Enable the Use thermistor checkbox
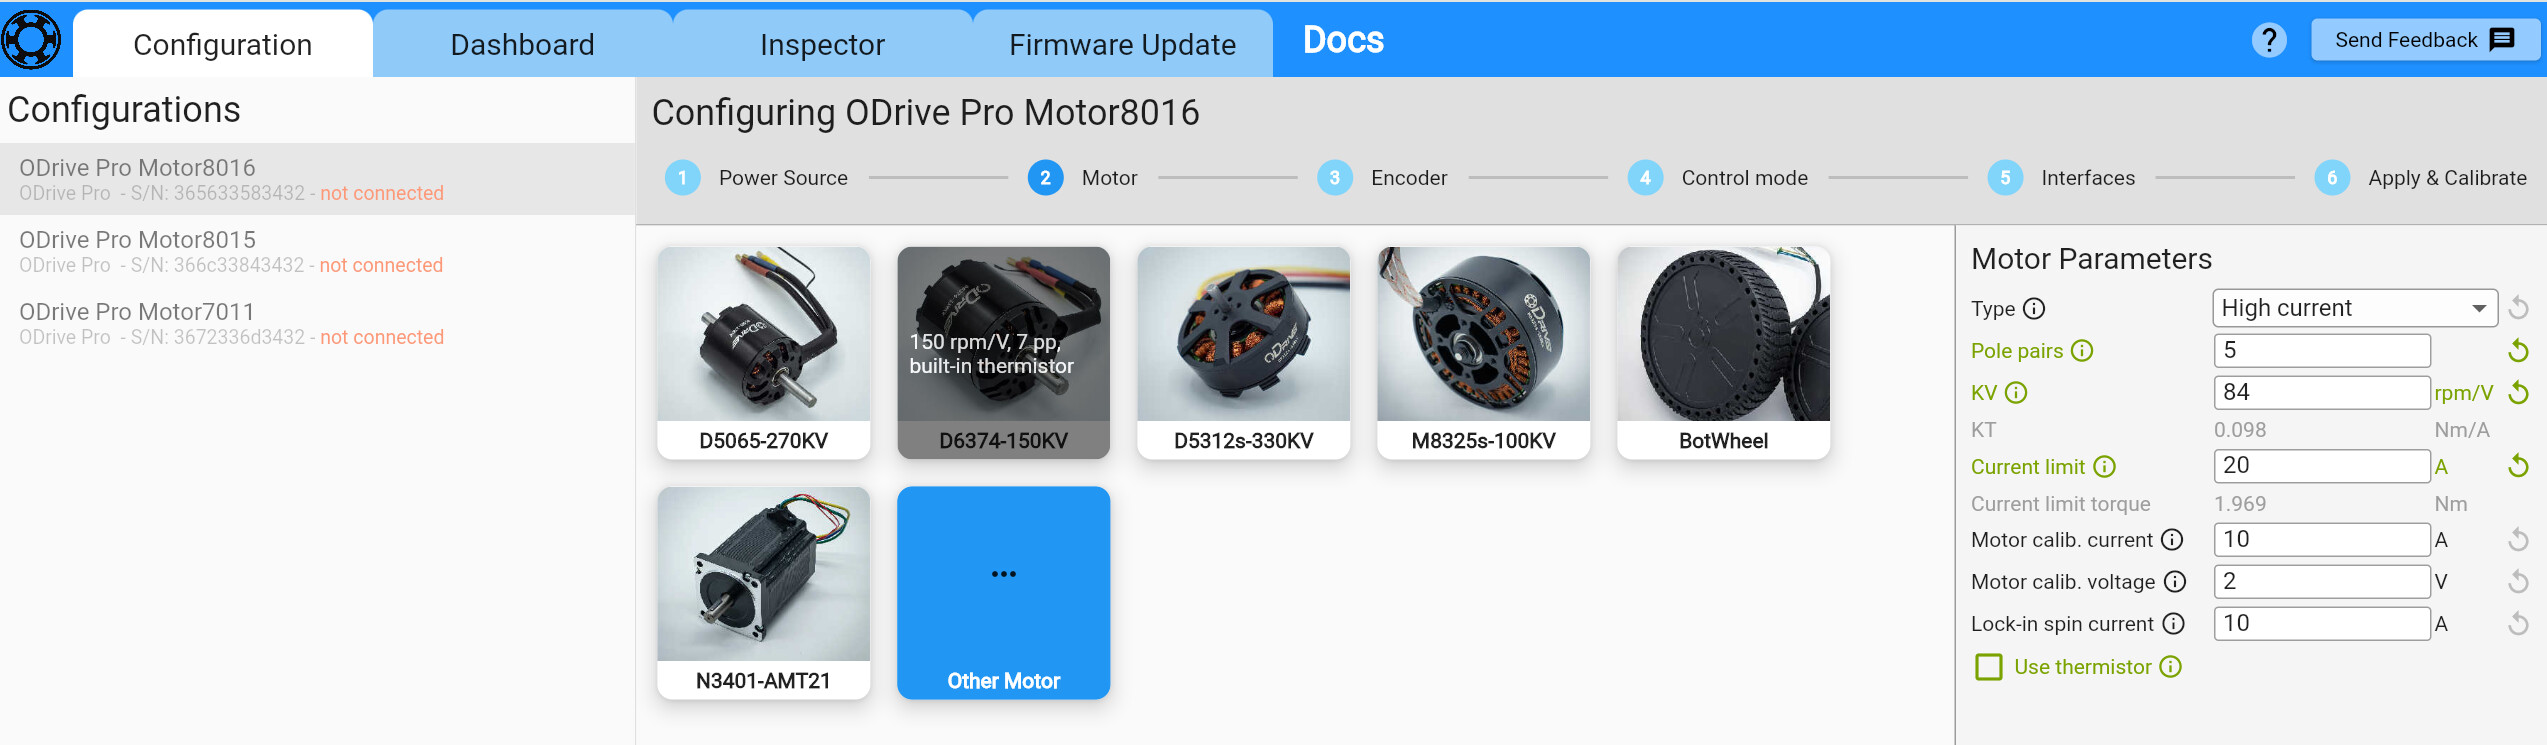 coord(1989,667)
